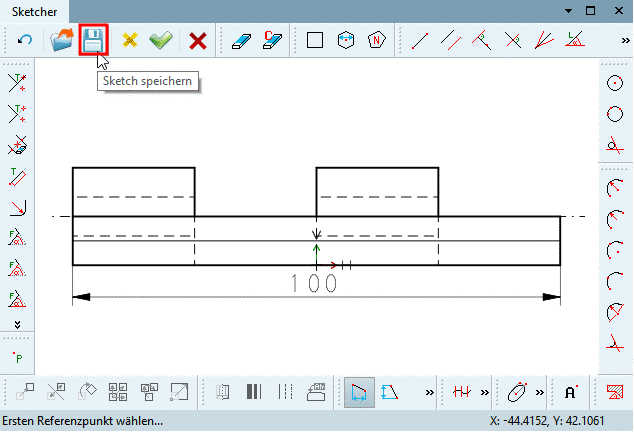Click the coordinates readout in status bar

pyautogui.click(x=547, y=421)
